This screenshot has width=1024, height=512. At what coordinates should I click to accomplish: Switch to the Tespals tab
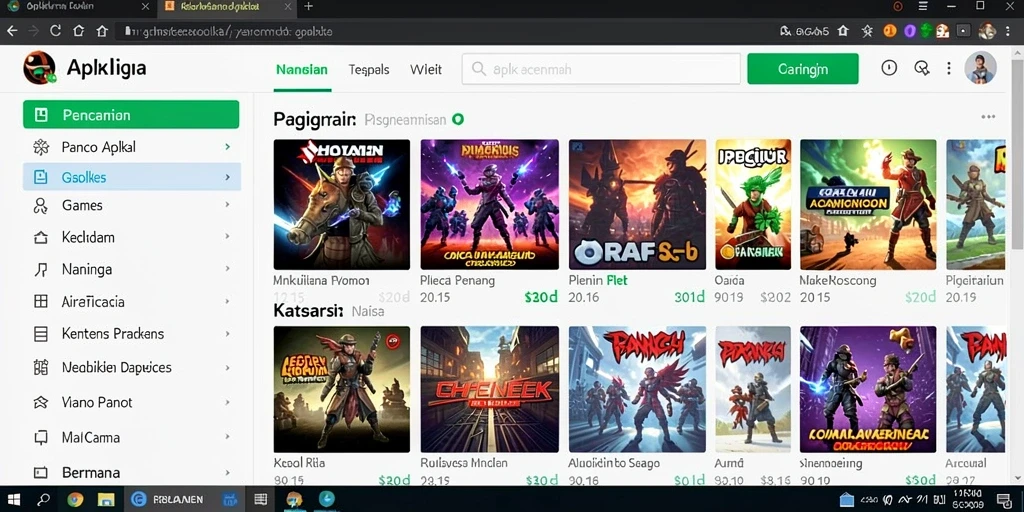coord(369,69)
